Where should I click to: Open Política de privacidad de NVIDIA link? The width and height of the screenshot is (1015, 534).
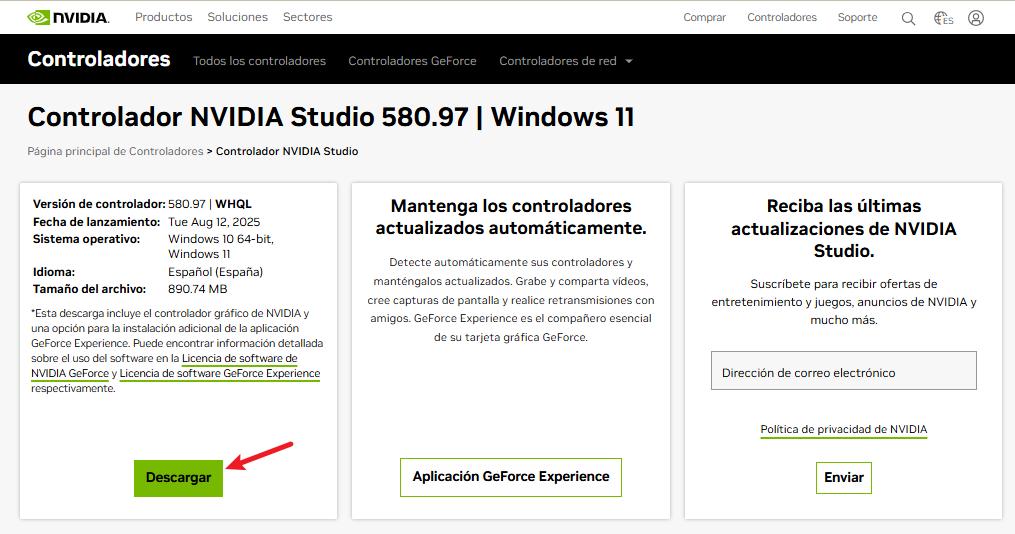[x=843, y=429]
